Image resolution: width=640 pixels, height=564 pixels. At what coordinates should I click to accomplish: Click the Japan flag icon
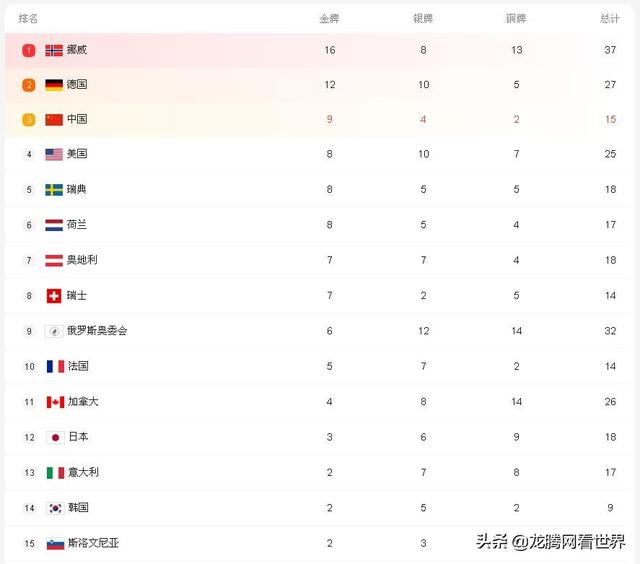55,437
